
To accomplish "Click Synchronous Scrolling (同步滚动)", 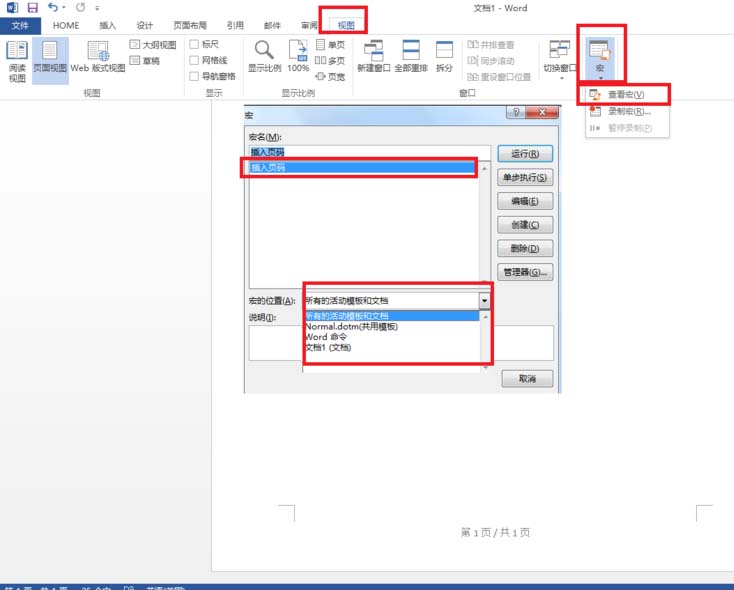I will [491, 60].
